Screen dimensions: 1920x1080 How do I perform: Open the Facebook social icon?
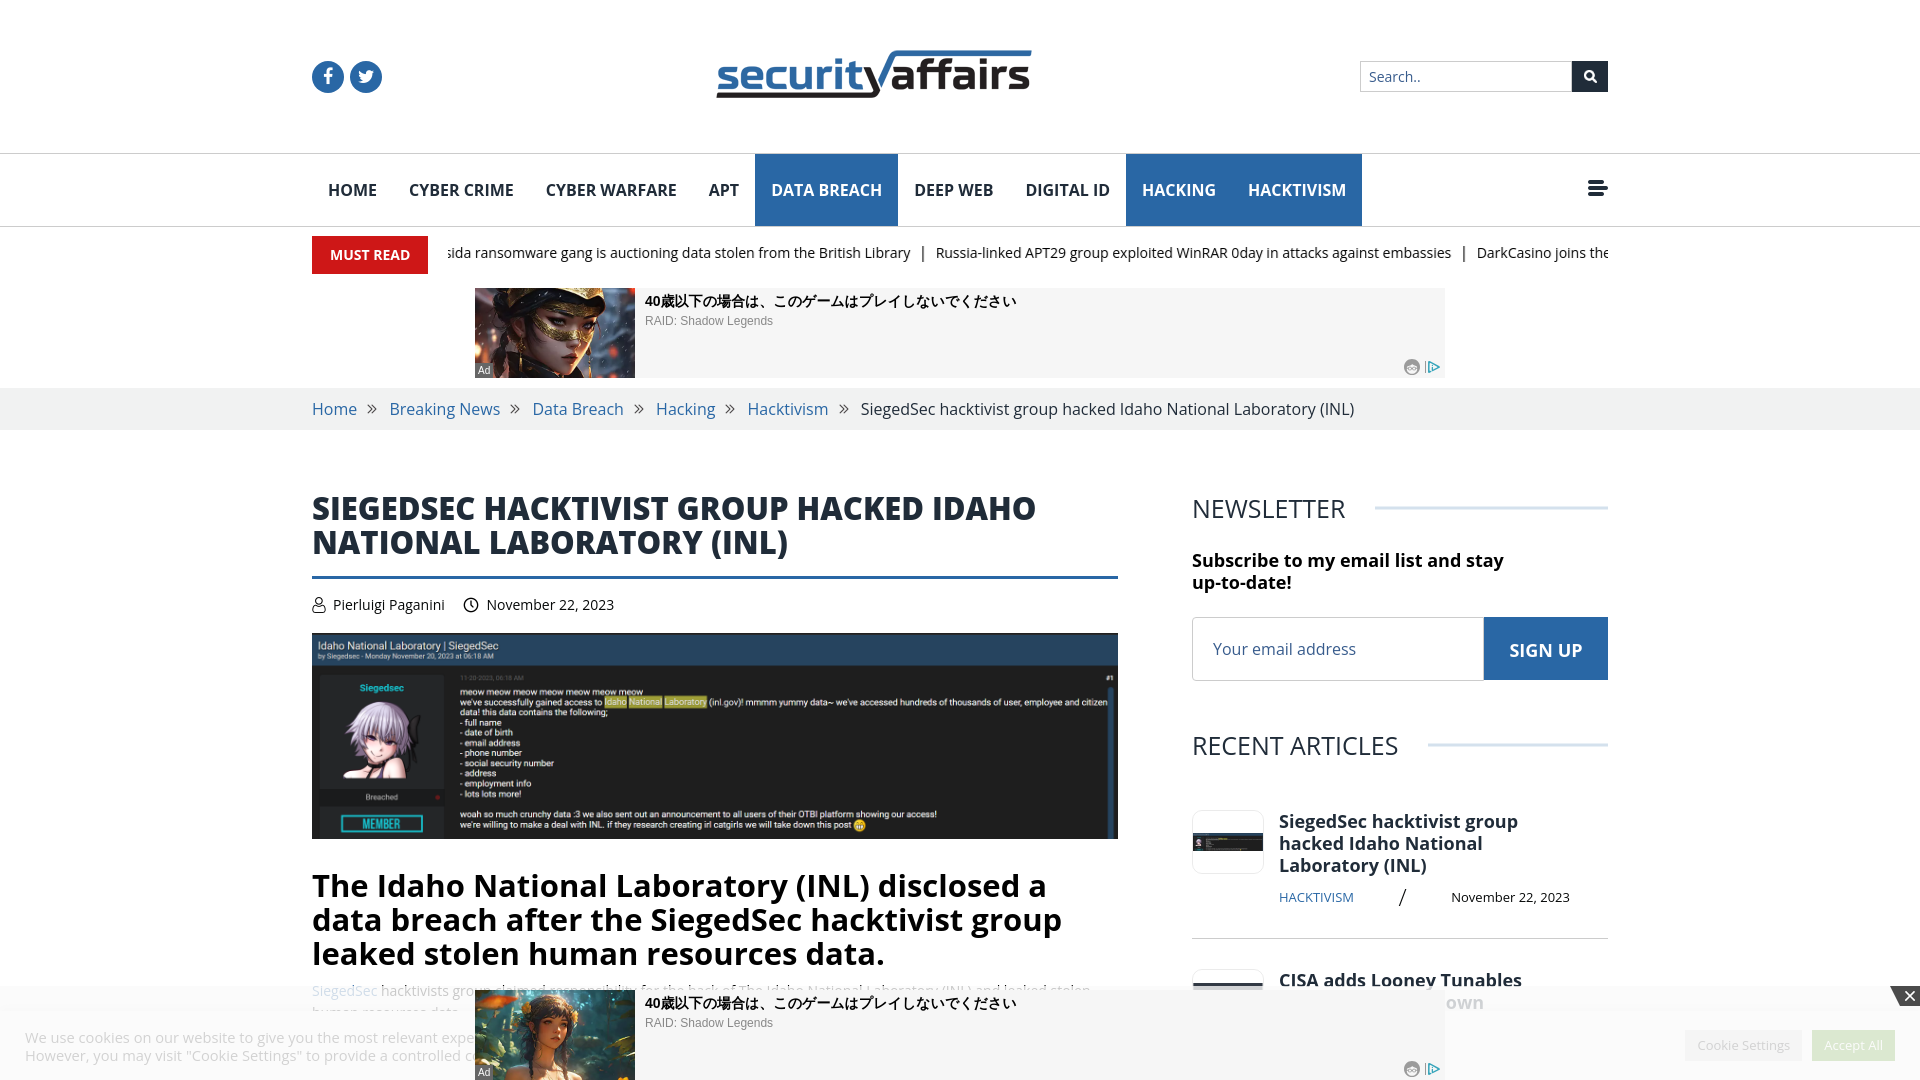328,77
